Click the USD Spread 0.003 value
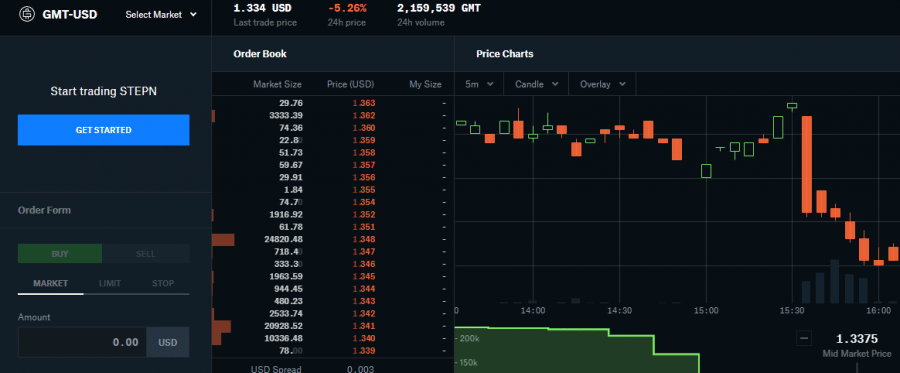 tap(361, 369)
